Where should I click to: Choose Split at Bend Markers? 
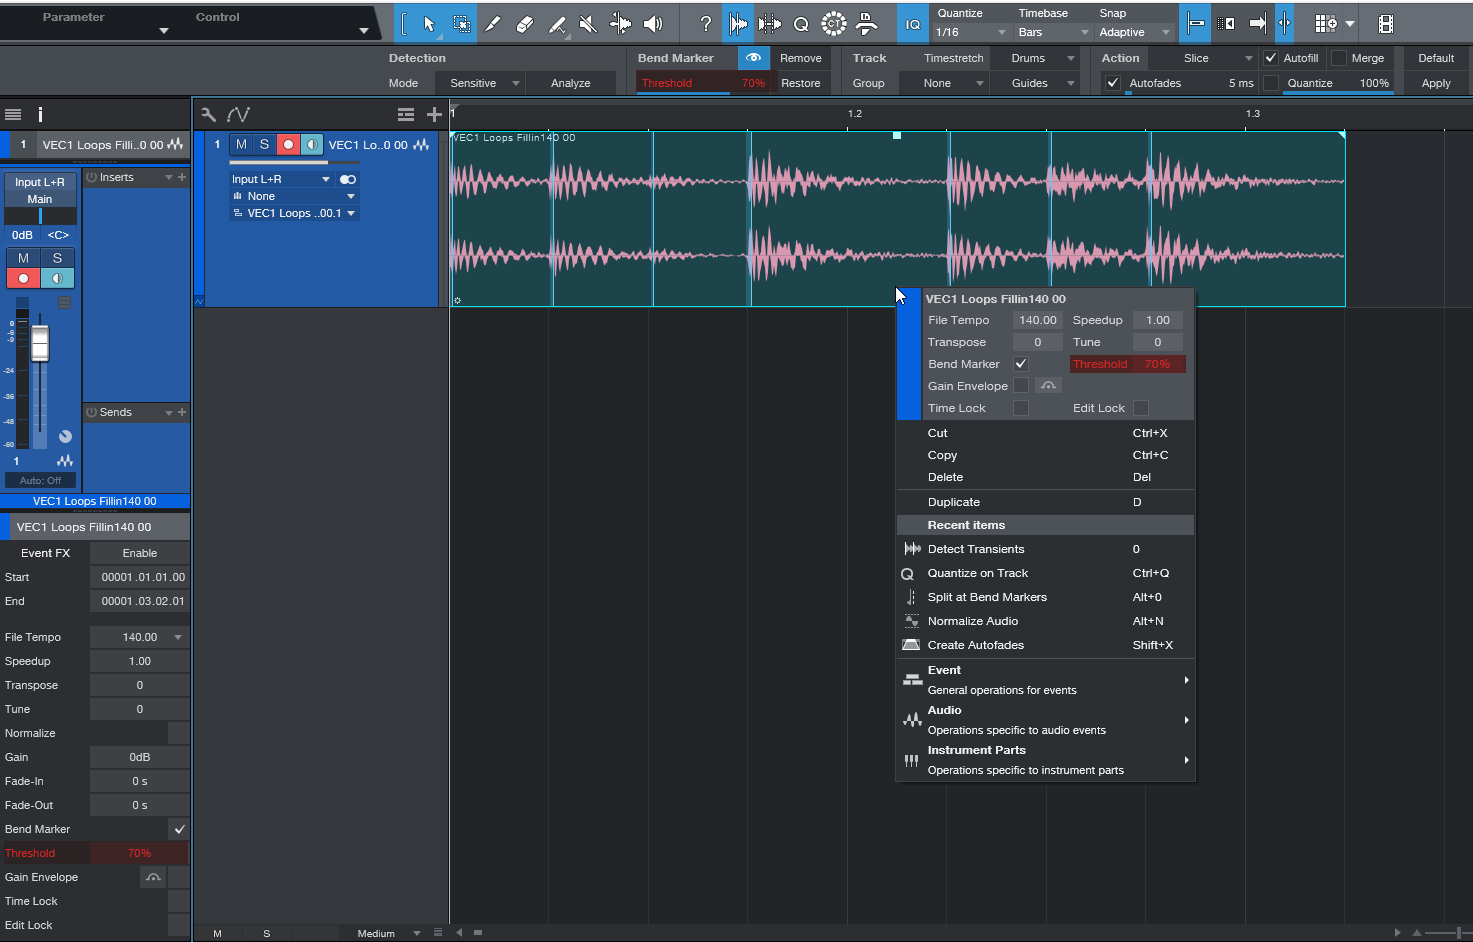click(987, 597)
